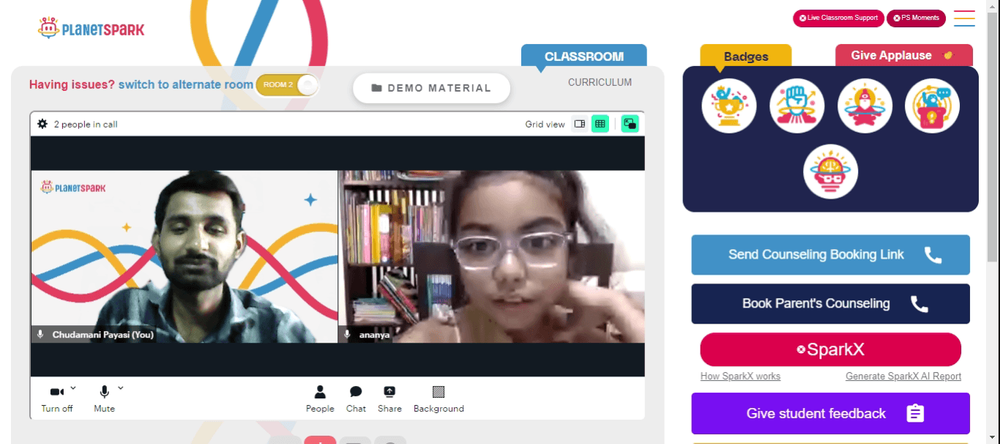Image resolution: width=1000 pixels, height=444 pixels.
Task: Award the raised fist badge
Action: click(797, 106)
